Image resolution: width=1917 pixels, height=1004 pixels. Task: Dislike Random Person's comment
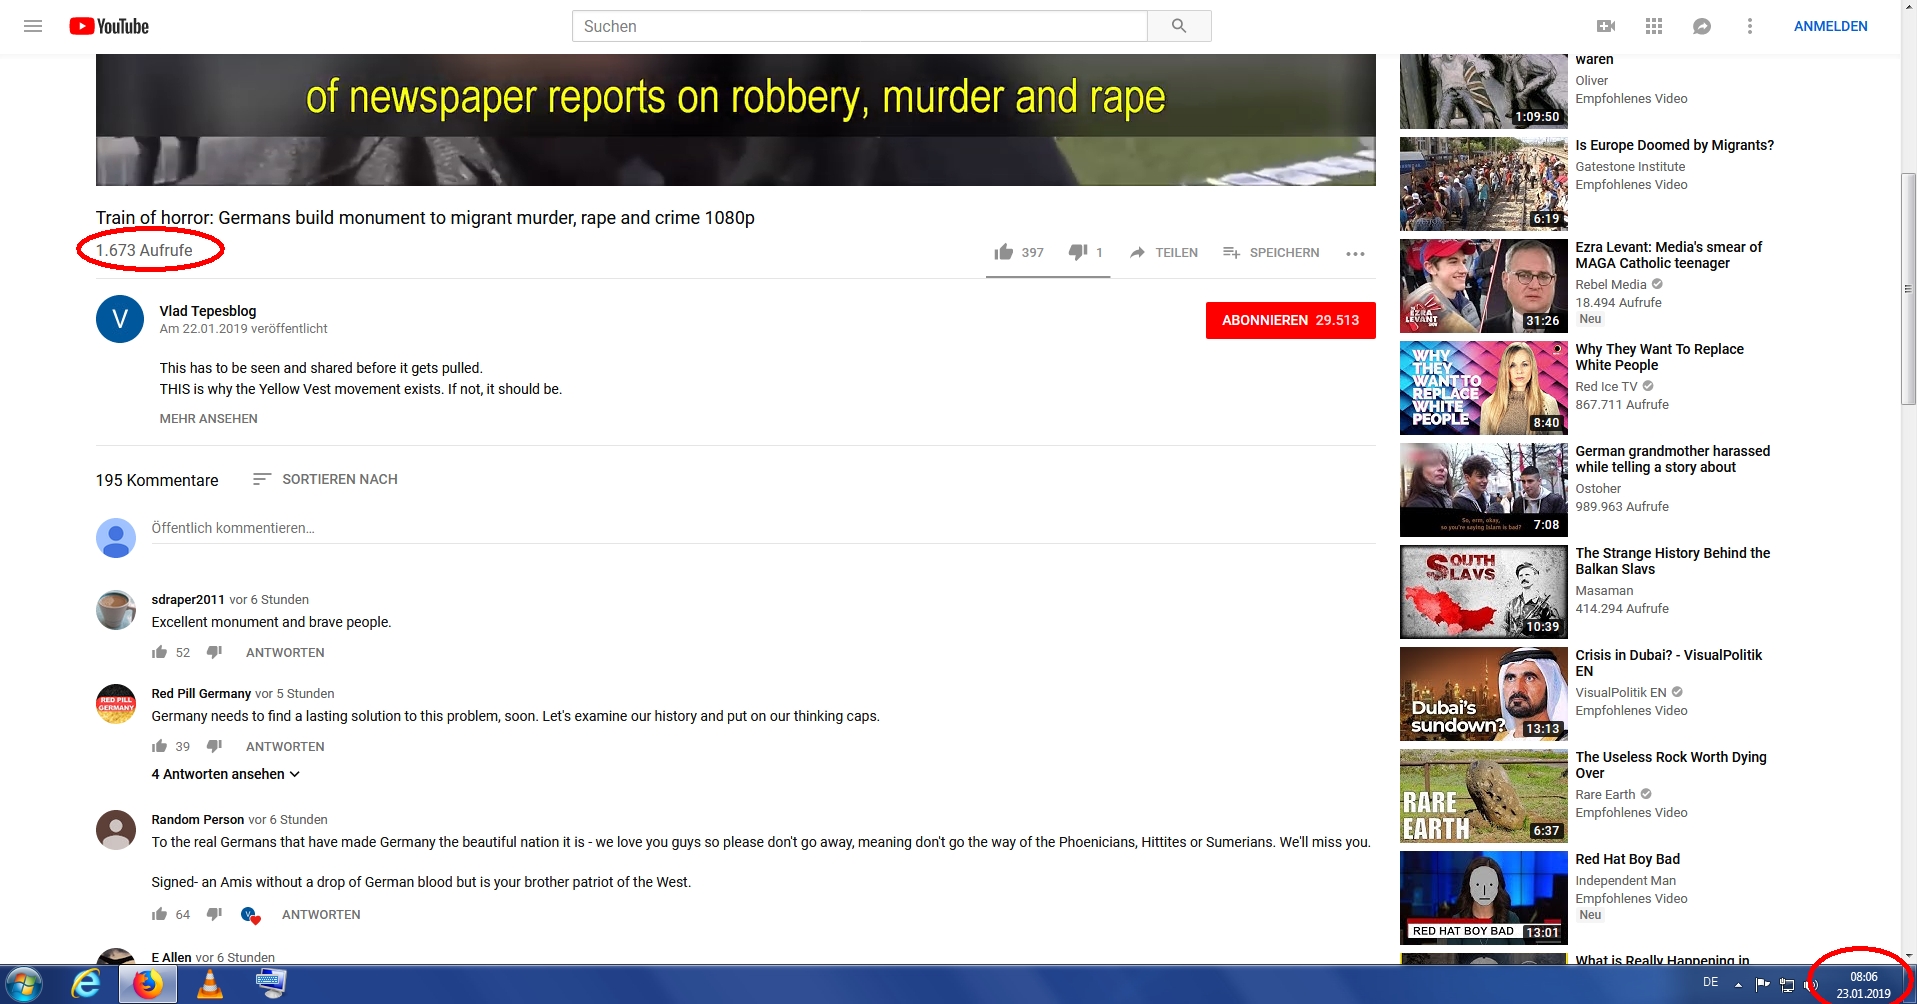tap(214, 914)
